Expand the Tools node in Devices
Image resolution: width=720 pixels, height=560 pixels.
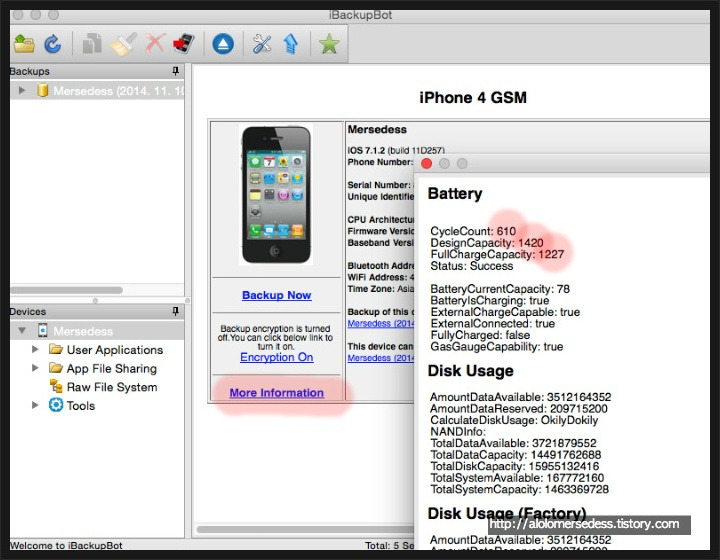tap(35, 405)
